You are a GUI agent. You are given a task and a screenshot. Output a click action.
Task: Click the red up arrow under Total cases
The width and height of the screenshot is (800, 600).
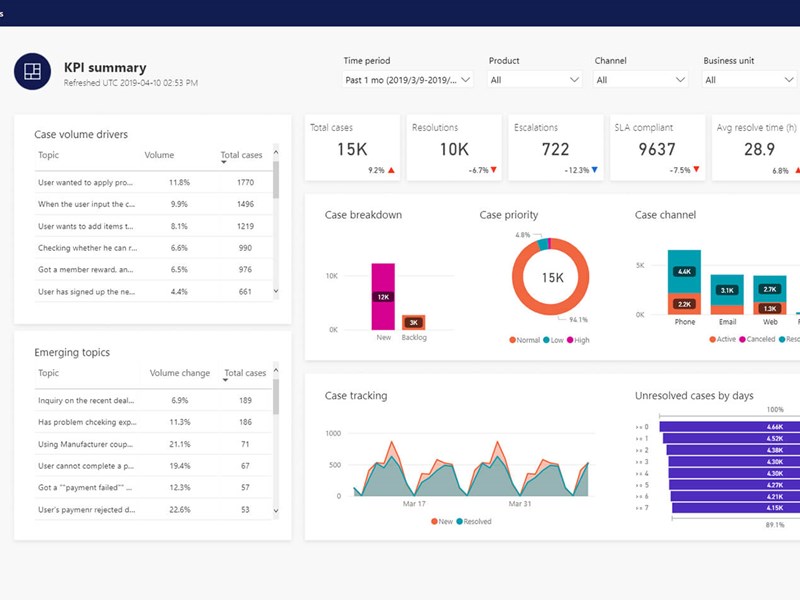391,170
